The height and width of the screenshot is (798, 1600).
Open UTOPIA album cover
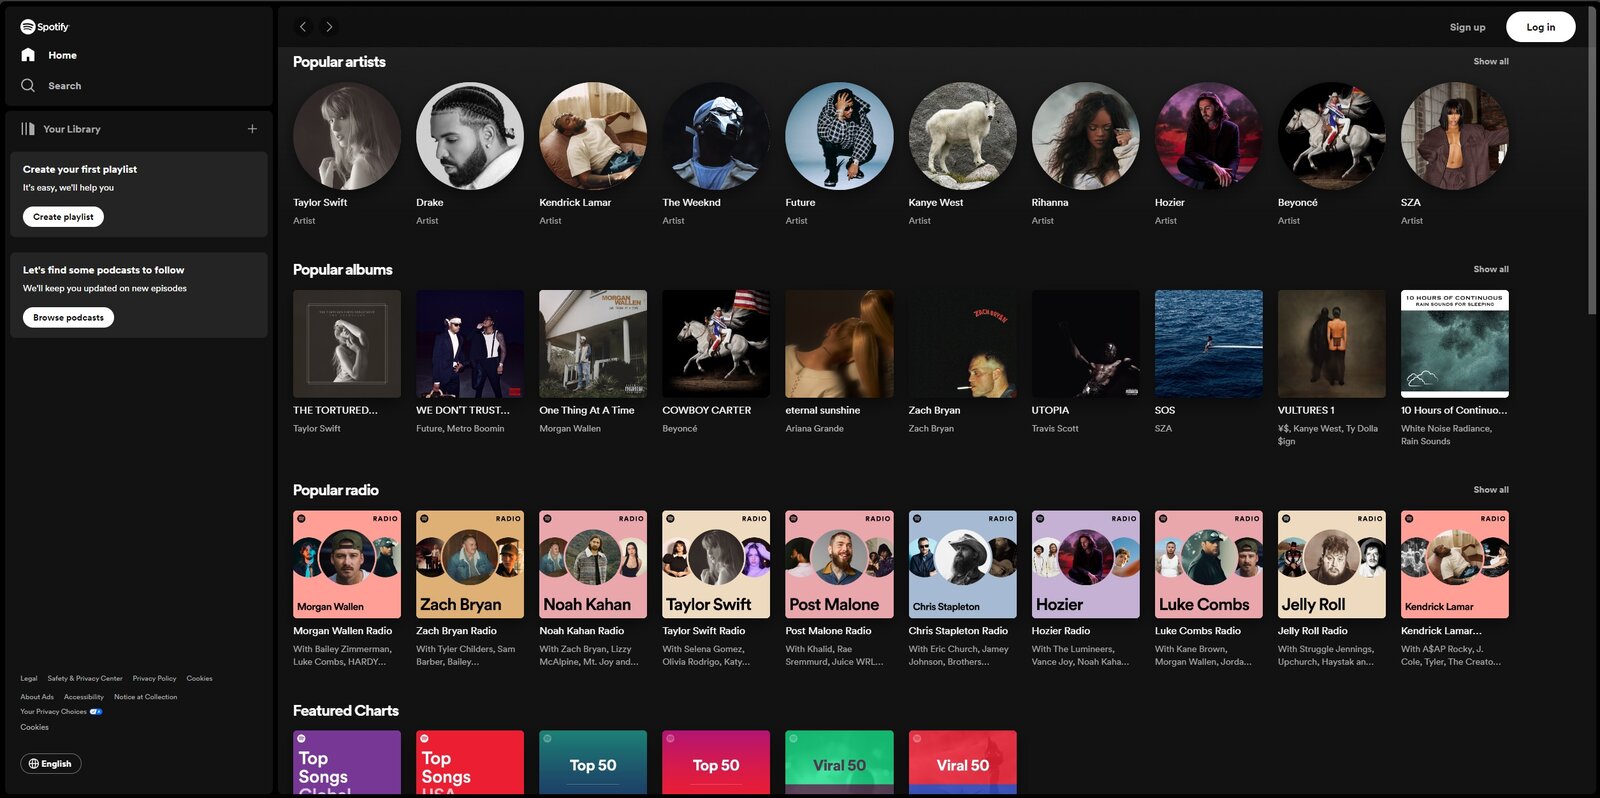(x=1085, y=344)
